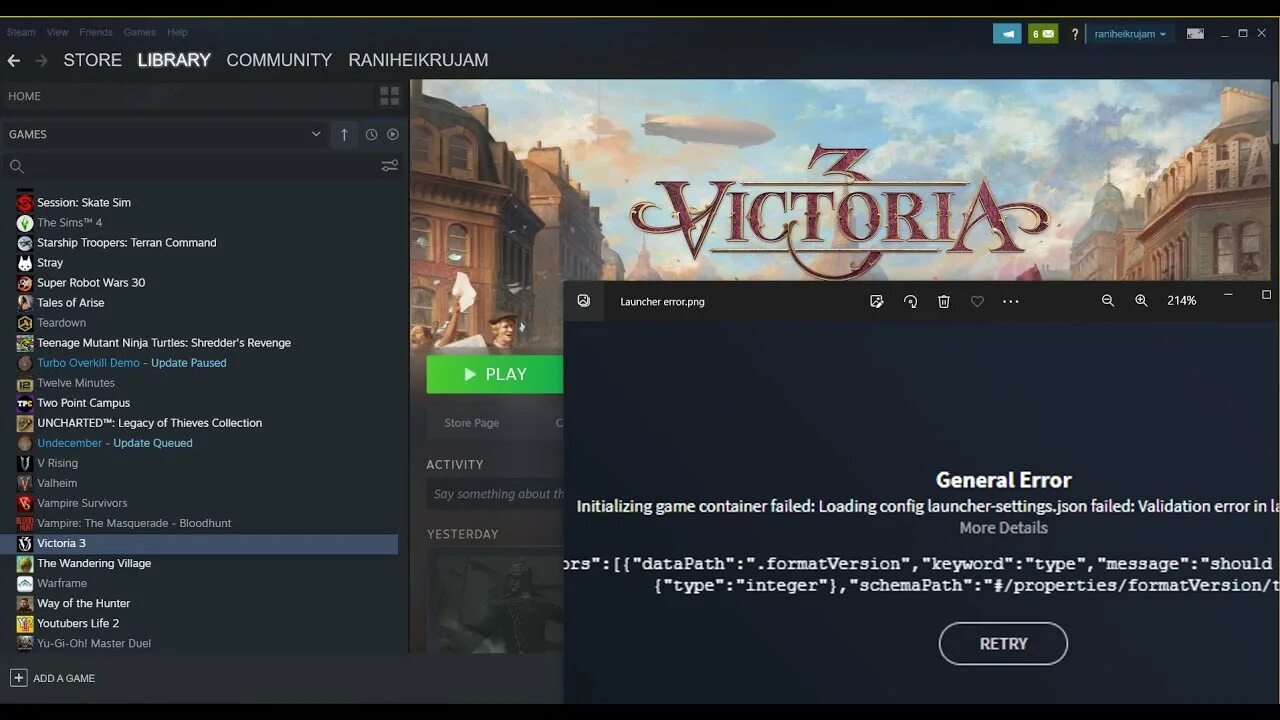
Task: Click the forward navigation arrow
Action: 41,60
